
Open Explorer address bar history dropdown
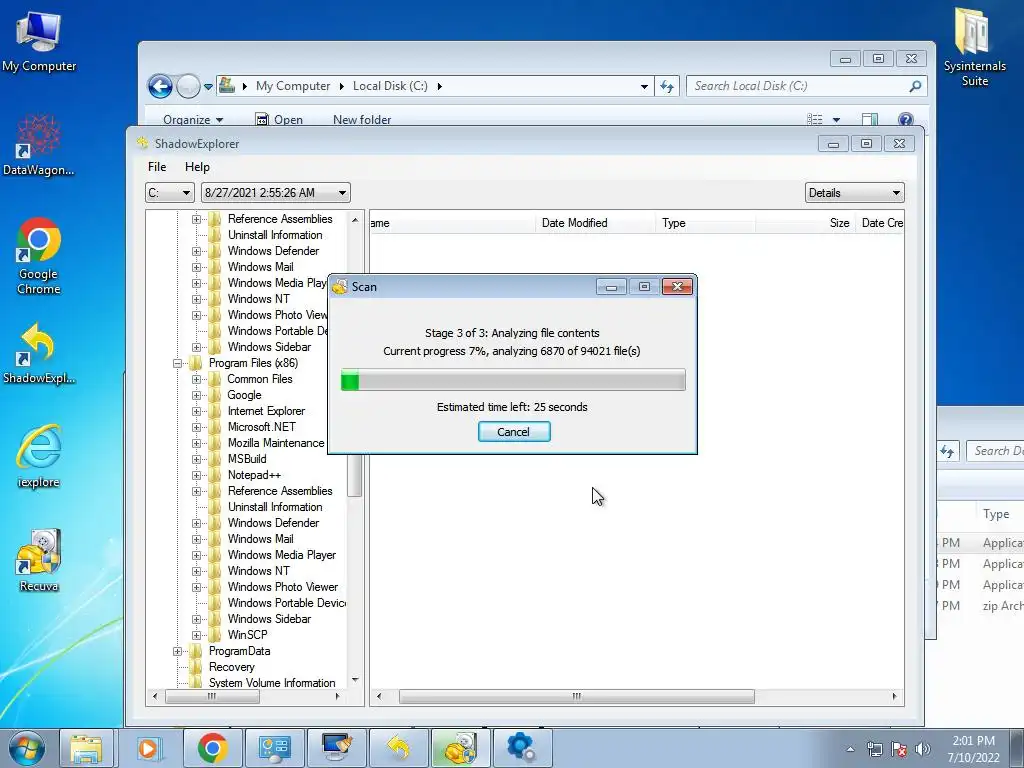pyautogui.click(x=644, y=86)
